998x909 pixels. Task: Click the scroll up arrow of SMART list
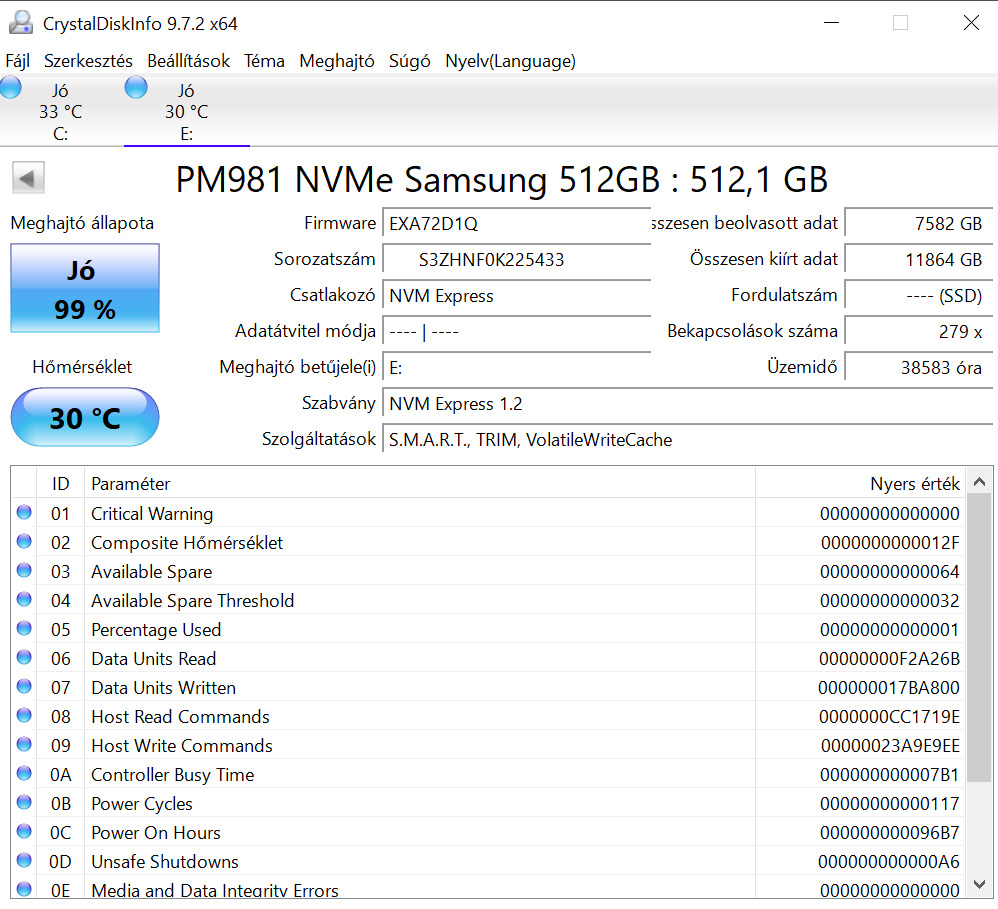pos(980,483)
